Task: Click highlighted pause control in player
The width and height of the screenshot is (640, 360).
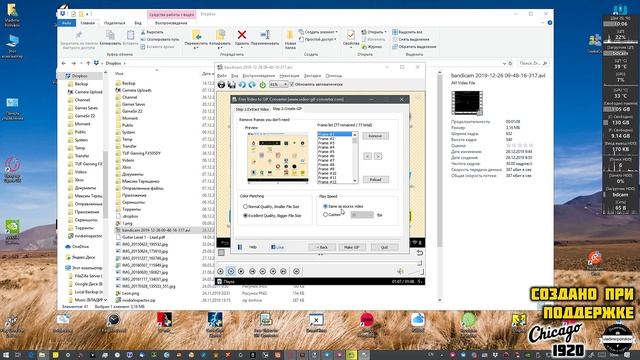Action: (x=231, y=271)
